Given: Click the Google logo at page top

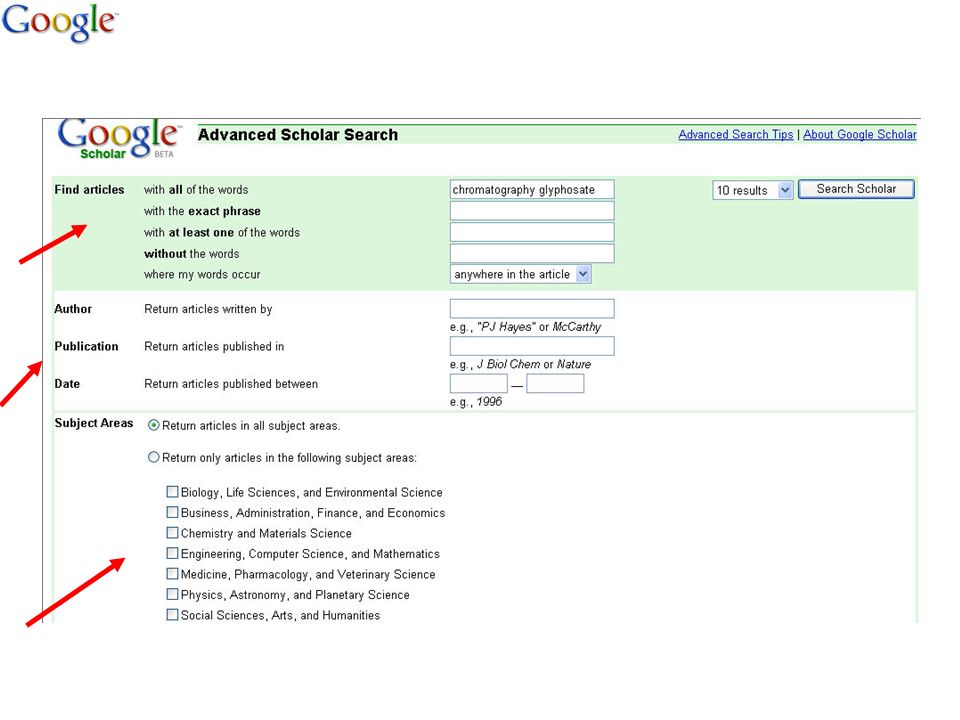Looking at the screenshot, I should pyautogui.click(x=59, y=23).
